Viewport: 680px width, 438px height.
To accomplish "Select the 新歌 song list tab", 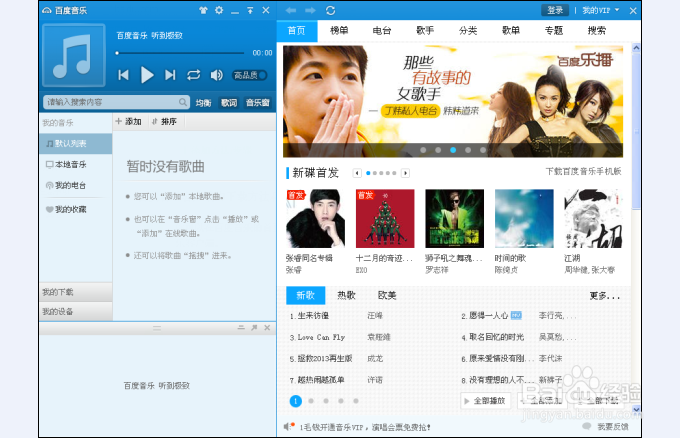I will tap(306, 295).
